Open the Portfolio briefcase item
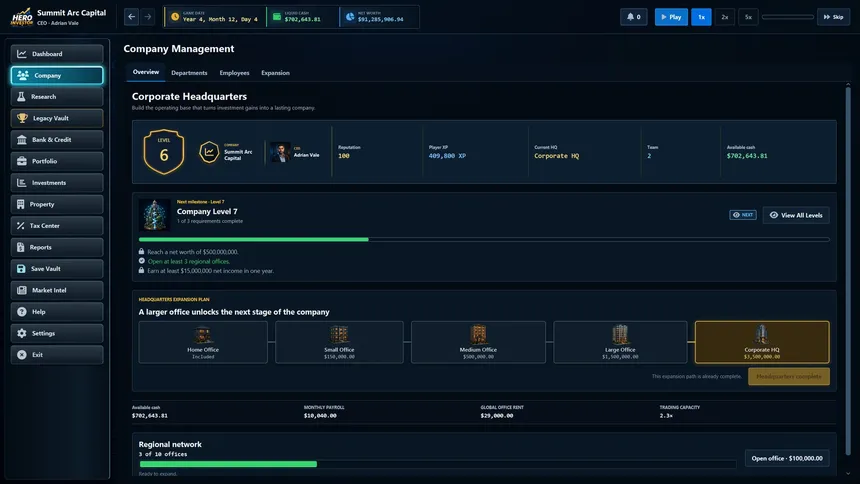 (56, 161)
